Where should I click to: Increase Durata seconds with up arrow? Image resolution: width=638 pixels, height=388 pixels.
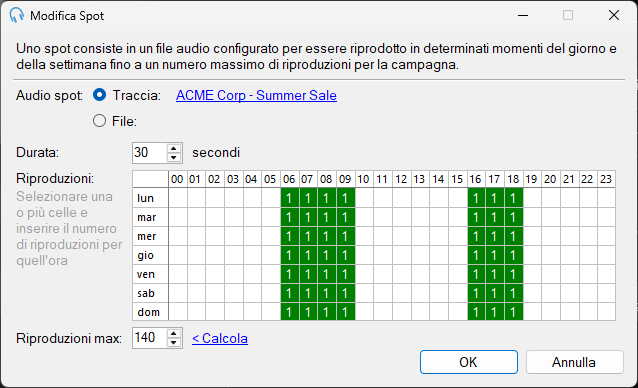(174, 148)
